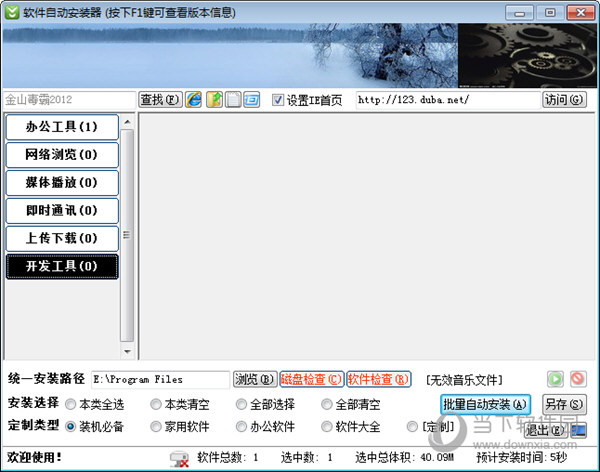Click the category list scroll down arrow
The width and height of the screenshot is (600, 472).
[127, 351]
